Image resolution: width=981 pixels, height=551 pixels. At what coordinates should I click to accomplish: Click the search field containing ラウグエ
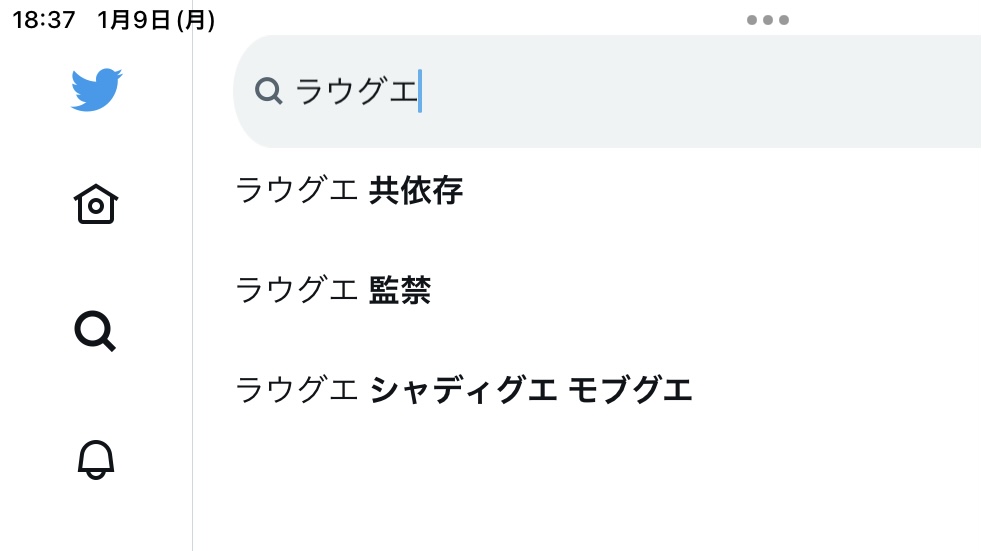[607, 91]
